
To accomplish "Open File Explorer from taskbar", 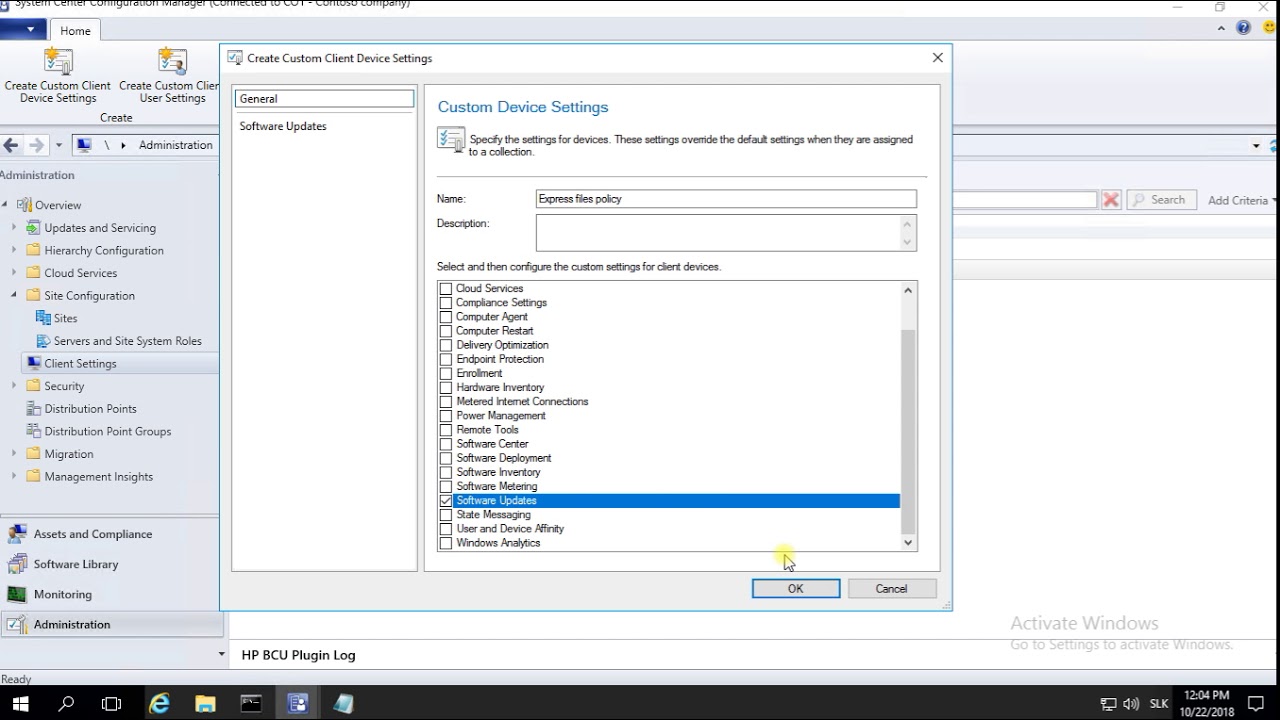I will (205, 703).
